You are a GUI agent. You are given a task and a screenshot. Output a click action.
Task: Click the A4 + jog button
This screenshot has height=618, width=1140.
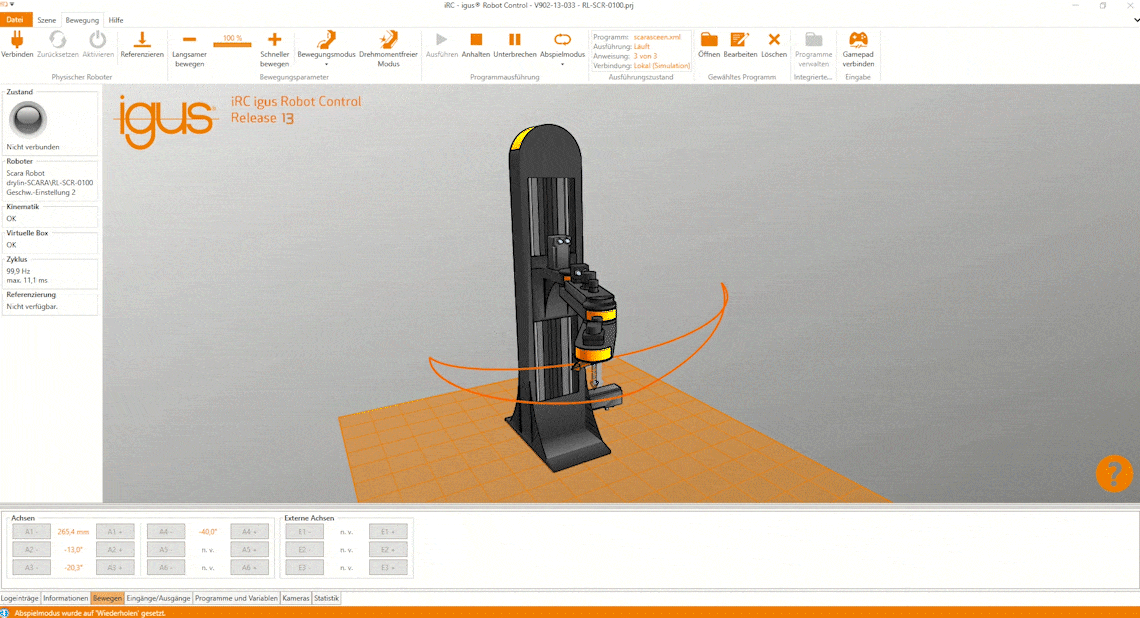pos(249,531)
